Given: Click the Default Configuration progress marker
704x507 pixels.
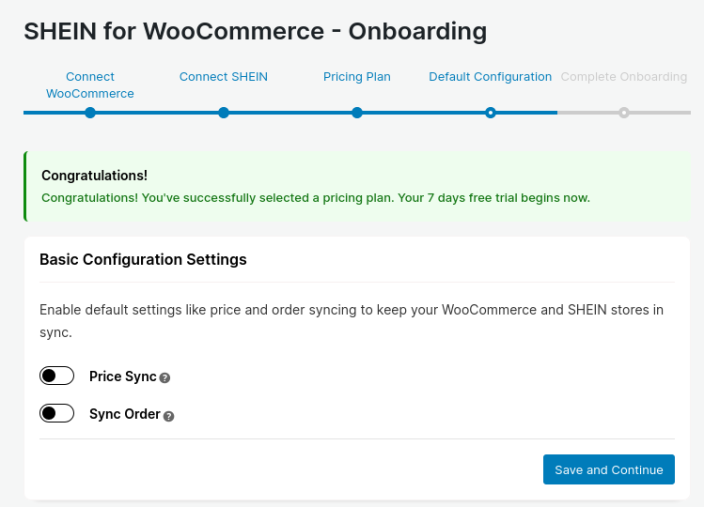Looking at the screenshot, I should tap(490, 113).
